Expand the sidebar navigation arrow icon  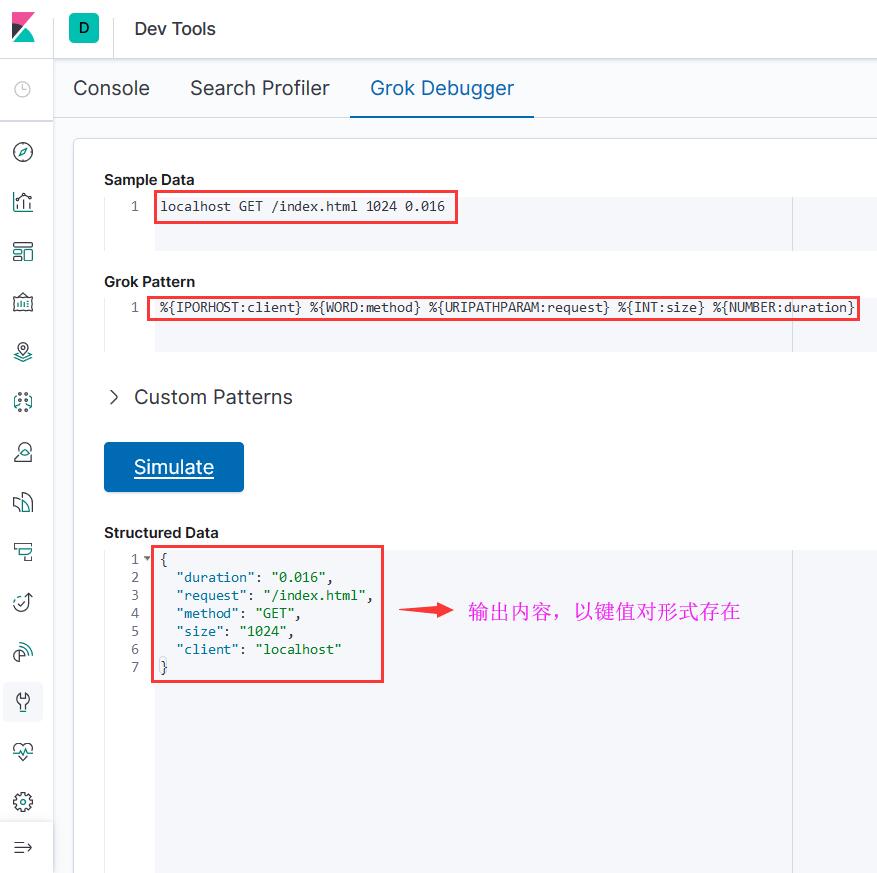point(23,847)
